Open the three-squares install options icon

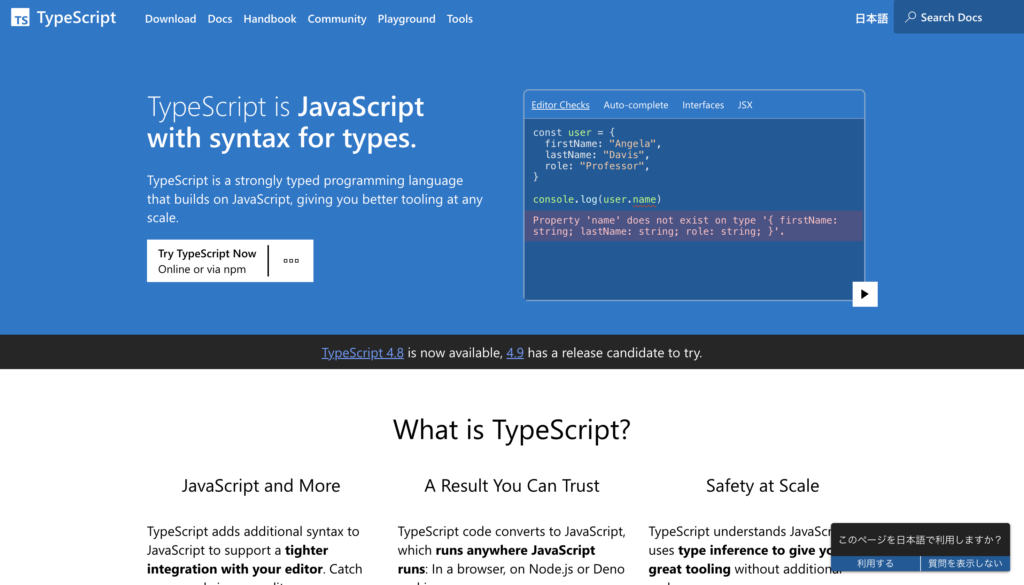click(x=291, y=261)
